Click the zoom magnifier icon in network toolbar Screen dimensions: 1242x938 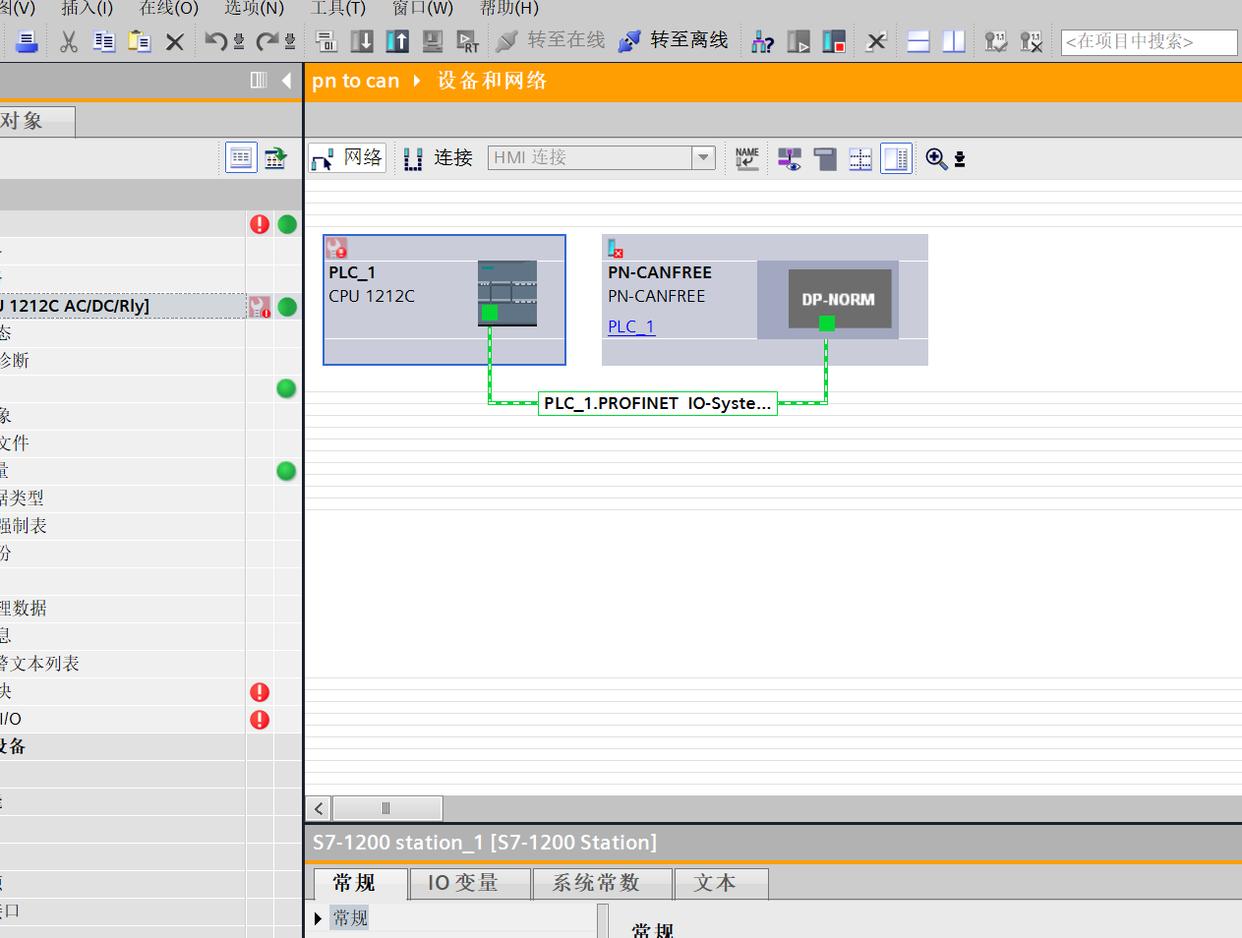click(936, 158)
